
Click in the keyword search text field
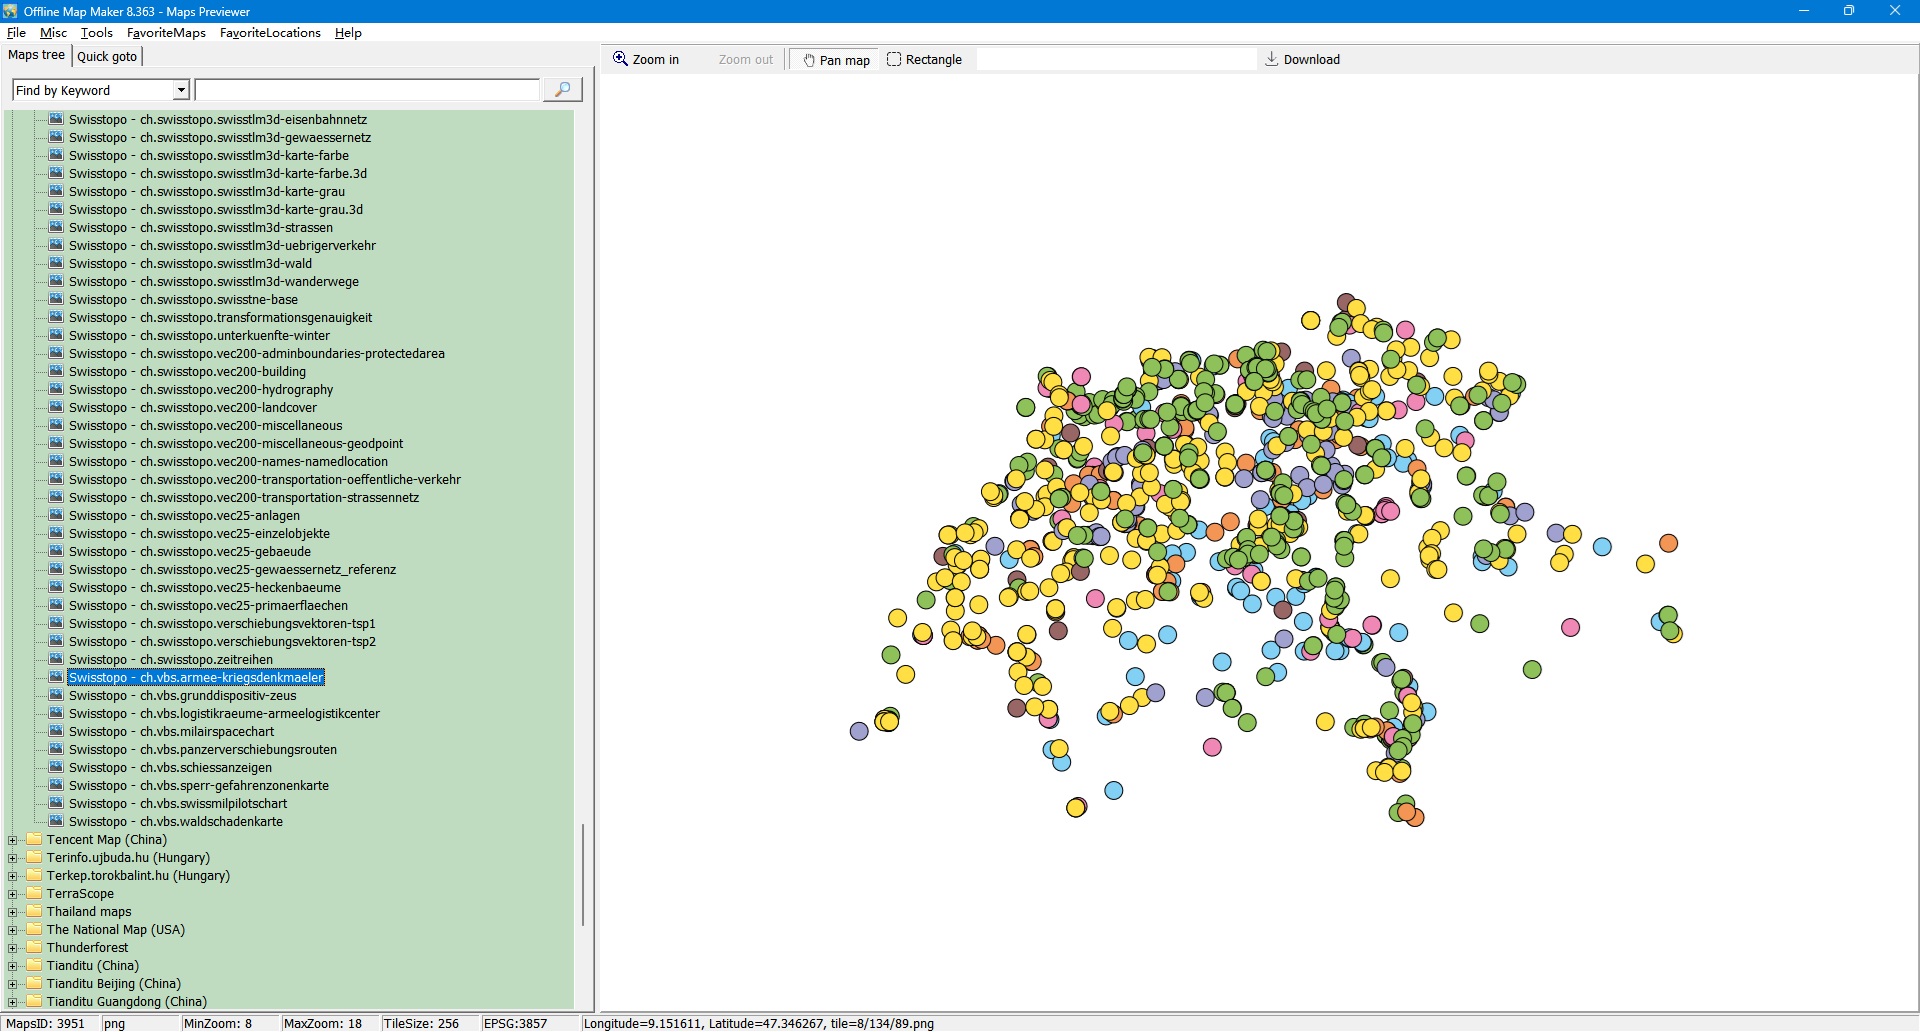click(366, 91)
